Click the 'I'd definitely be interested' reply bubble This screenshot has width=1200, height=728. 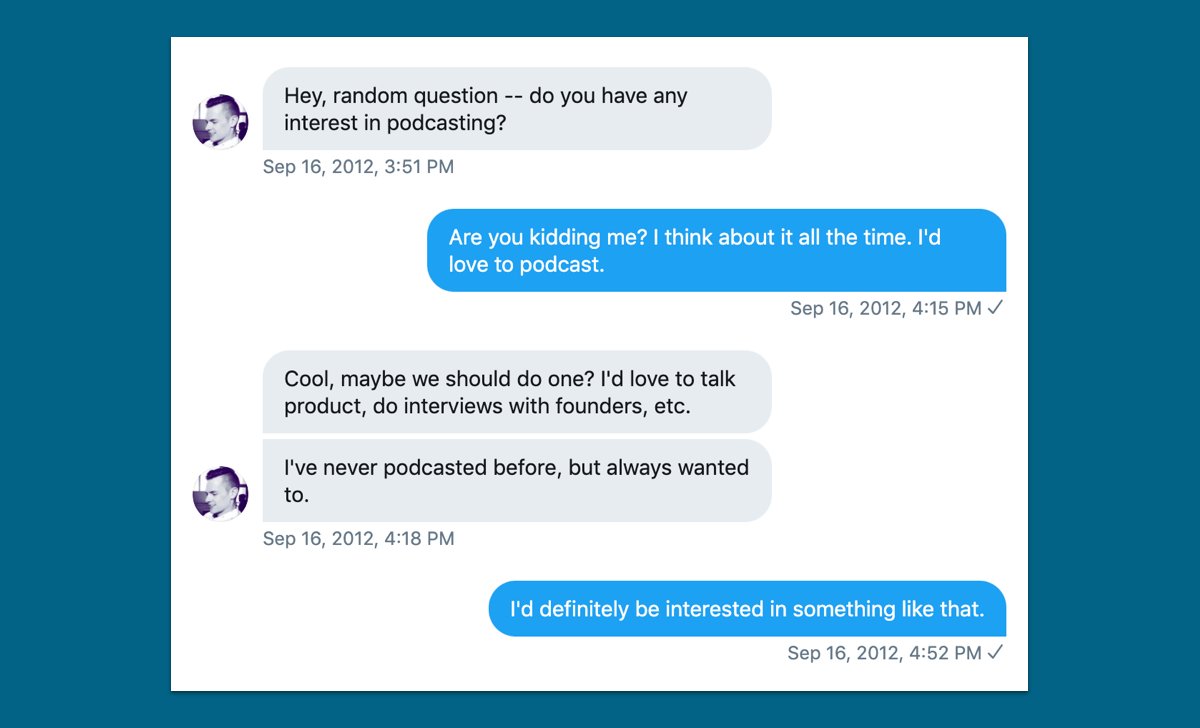(x=746, y=608)
